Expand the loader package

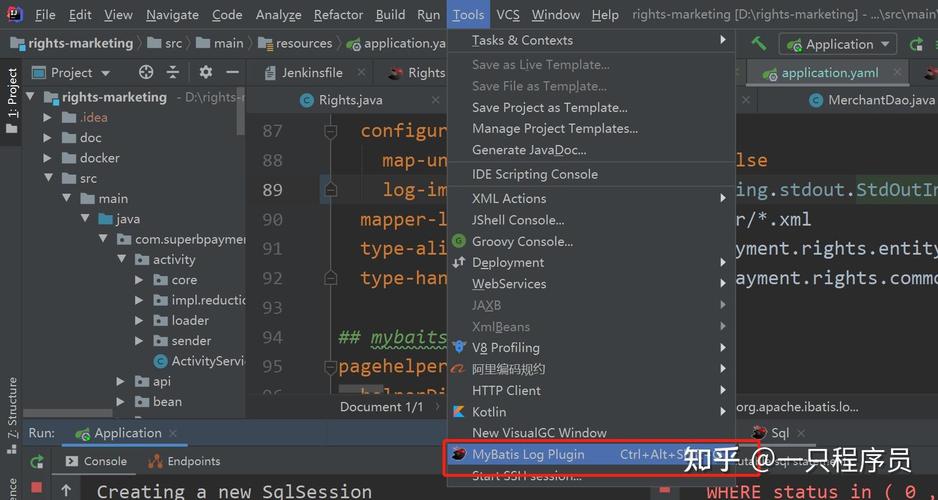tap(139, 321)
